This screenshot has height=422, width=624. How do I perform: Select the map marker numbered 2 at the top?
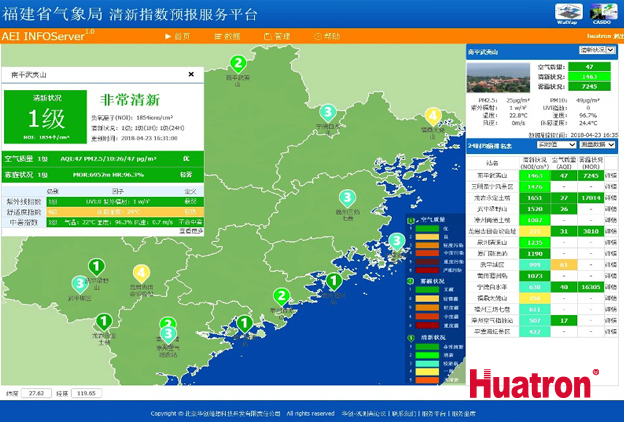click(238, 63)
